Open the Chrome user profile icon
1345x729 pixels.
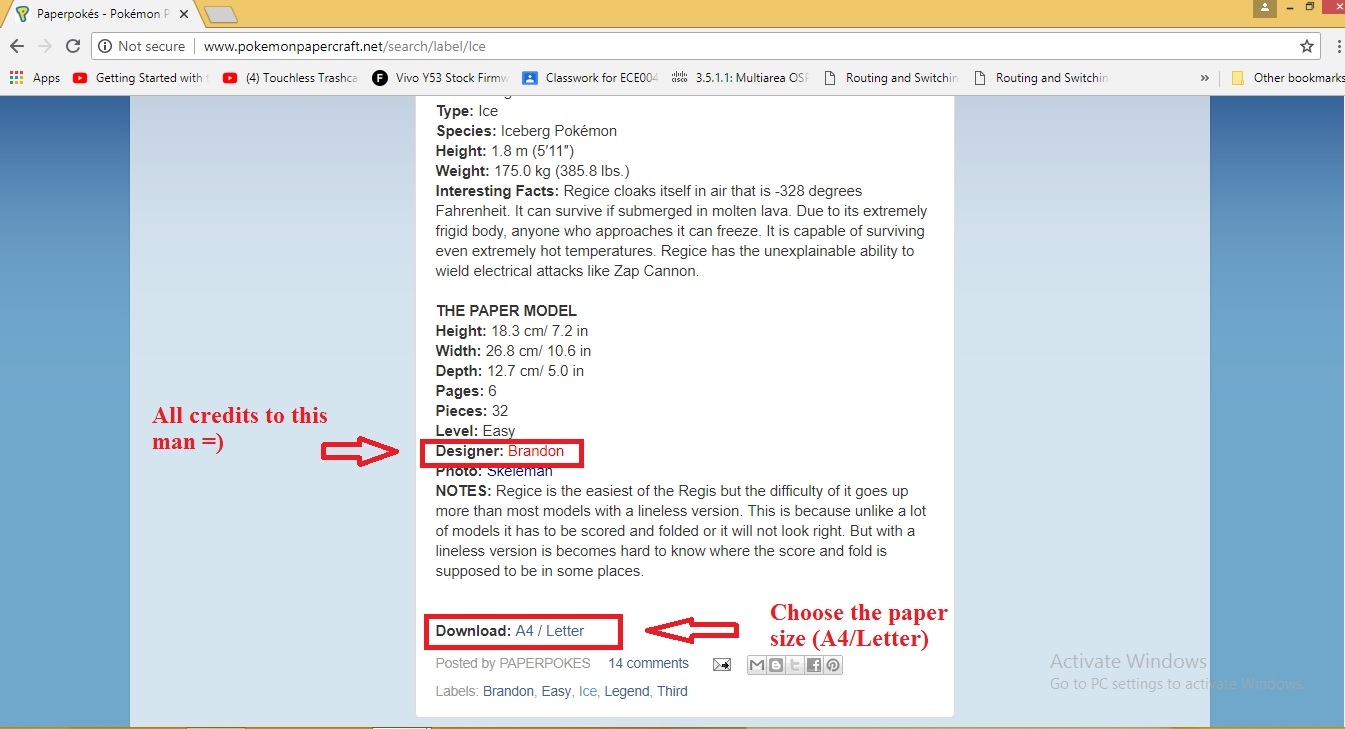[1266, 7]
